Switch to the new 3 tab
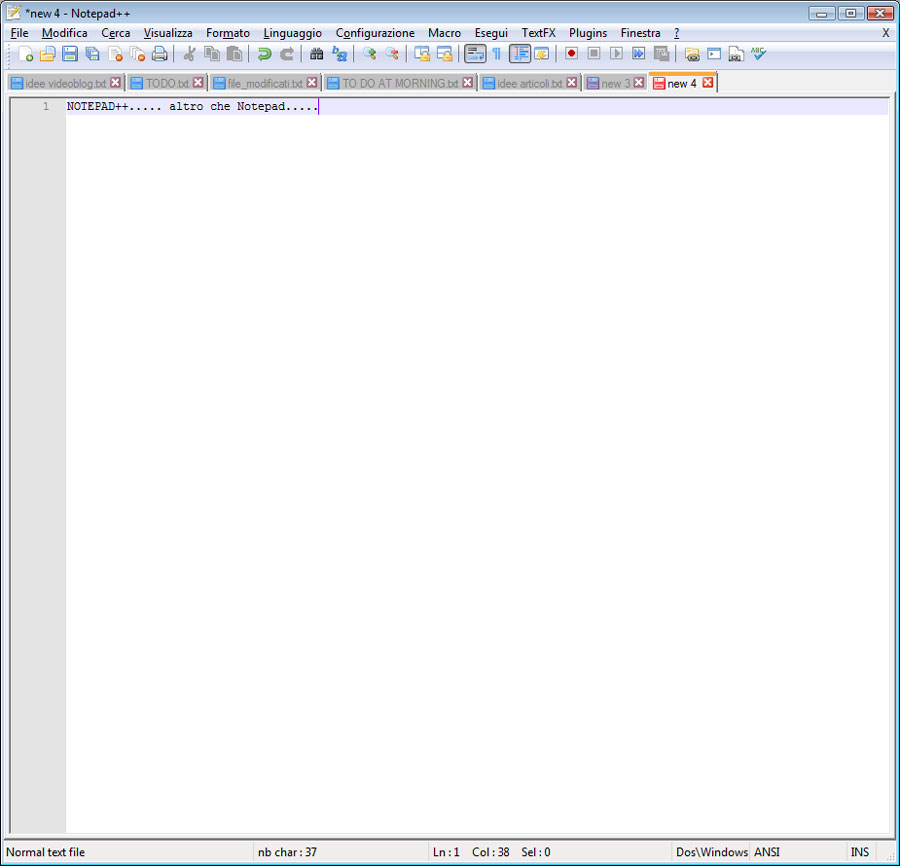This screenshot has height=866, width=900. coord(615,83)
